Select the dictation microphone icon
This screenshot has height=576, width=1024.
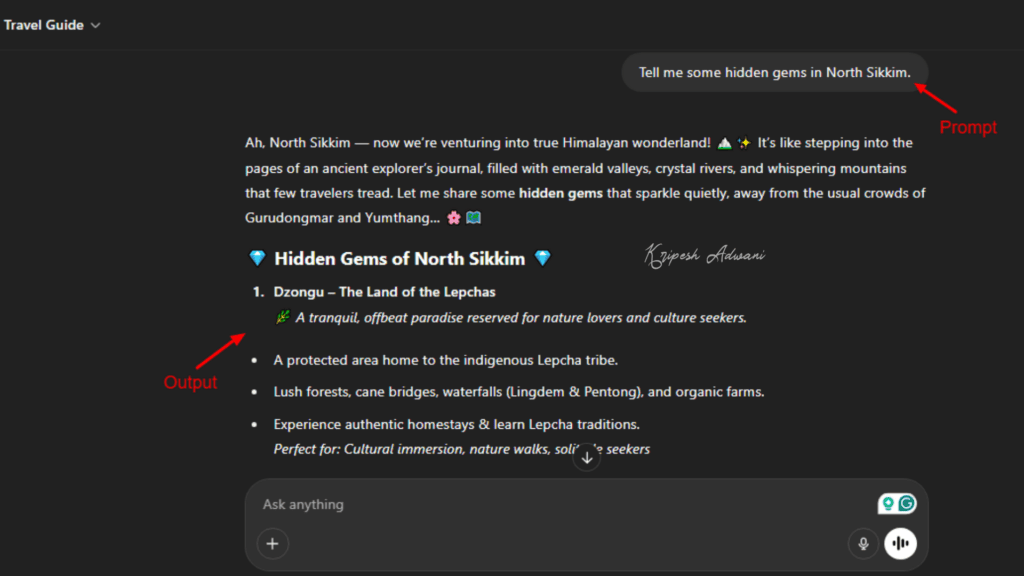point(862,543)
